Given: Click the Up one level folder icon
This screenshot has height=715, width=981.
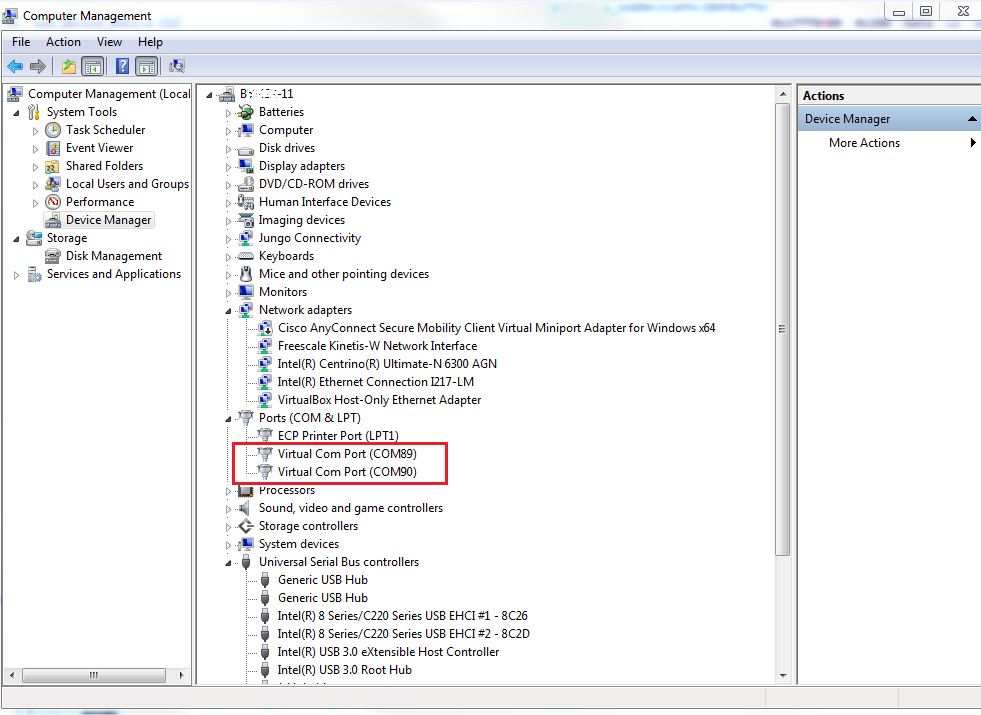Looking at the screenshot, I should pos(68,66).
